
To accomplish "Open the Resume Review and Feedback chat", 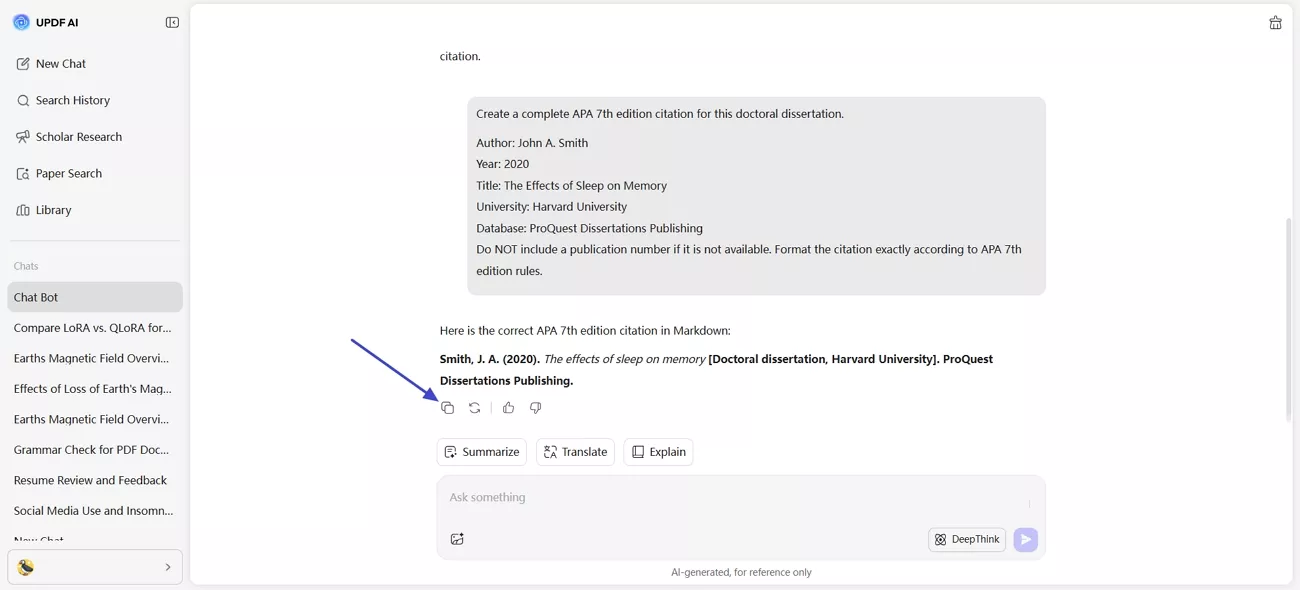I will 90,480.
